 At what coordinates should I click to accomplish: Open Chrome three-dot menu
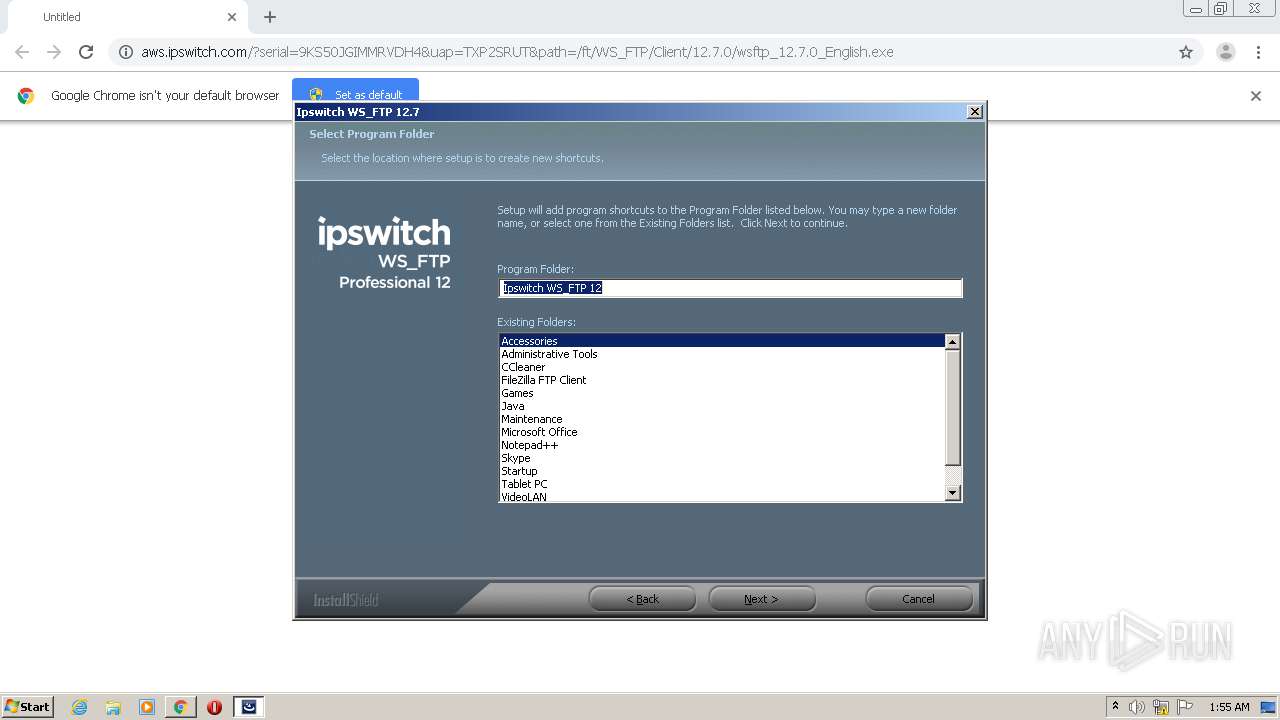[1258, 52]
